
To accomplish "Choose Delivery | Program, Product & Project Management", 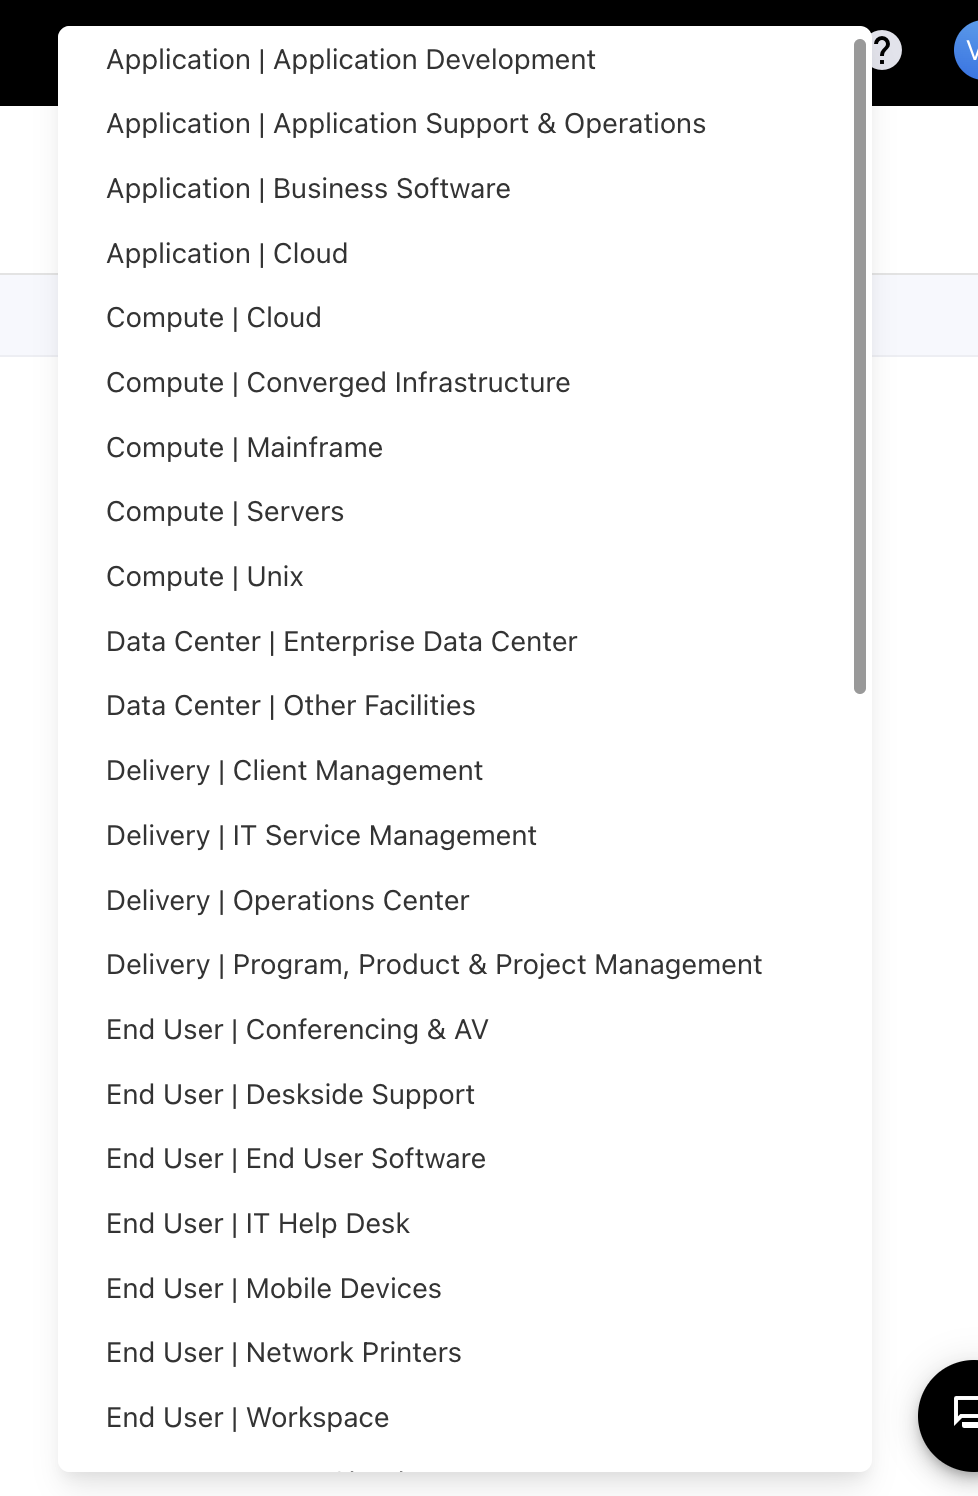I will pyautogui.click(x=434, y=965).
